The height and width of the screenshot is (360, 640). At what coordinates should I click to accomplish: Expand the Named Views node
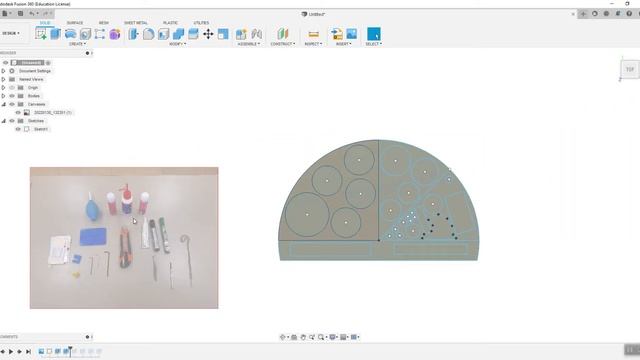(x=4, y=80)
